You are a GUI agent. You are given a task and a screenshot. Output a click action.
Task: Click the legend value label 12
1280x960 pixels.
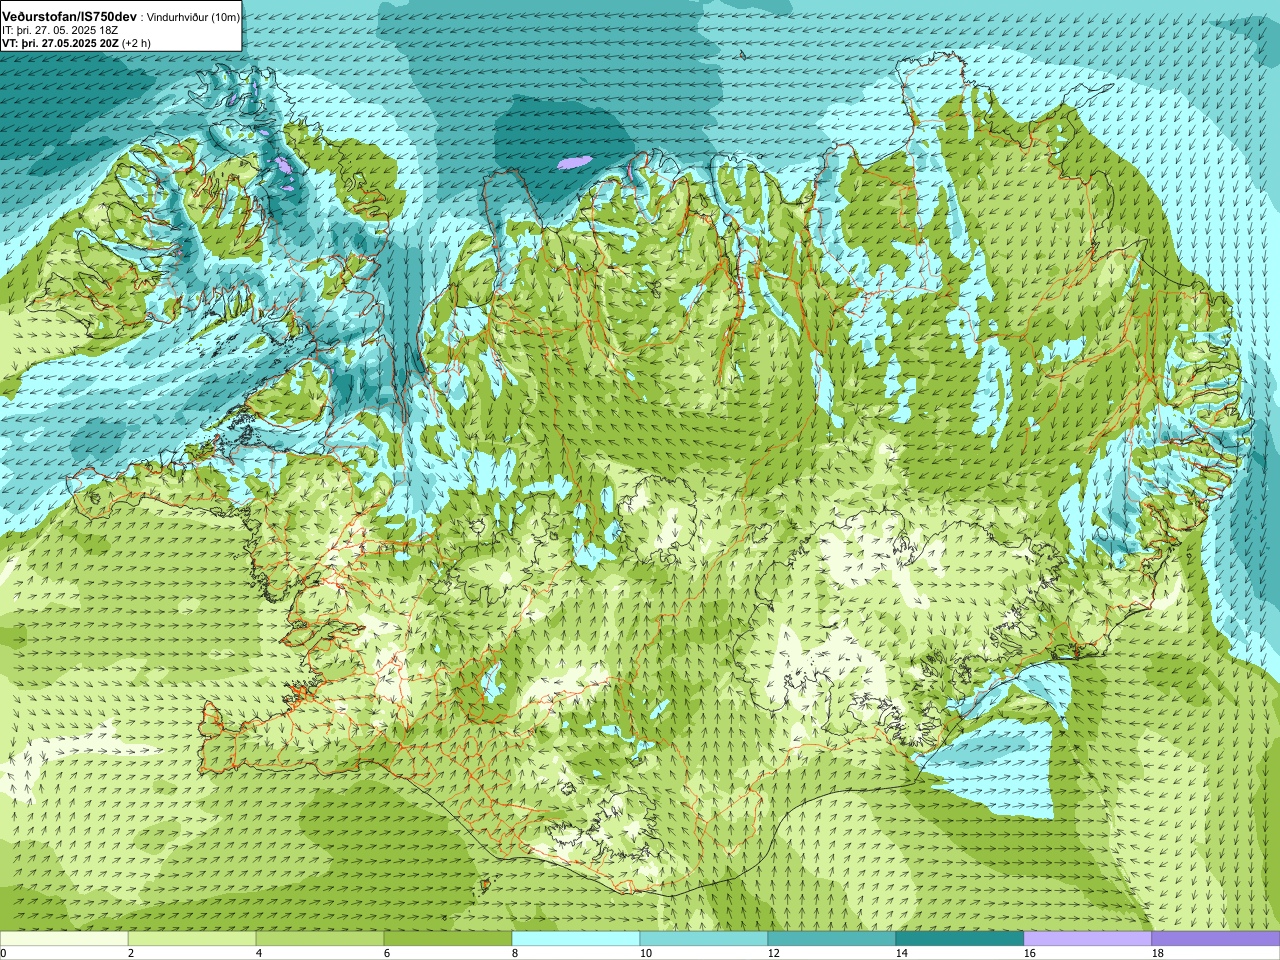click(x=774, y=953)
